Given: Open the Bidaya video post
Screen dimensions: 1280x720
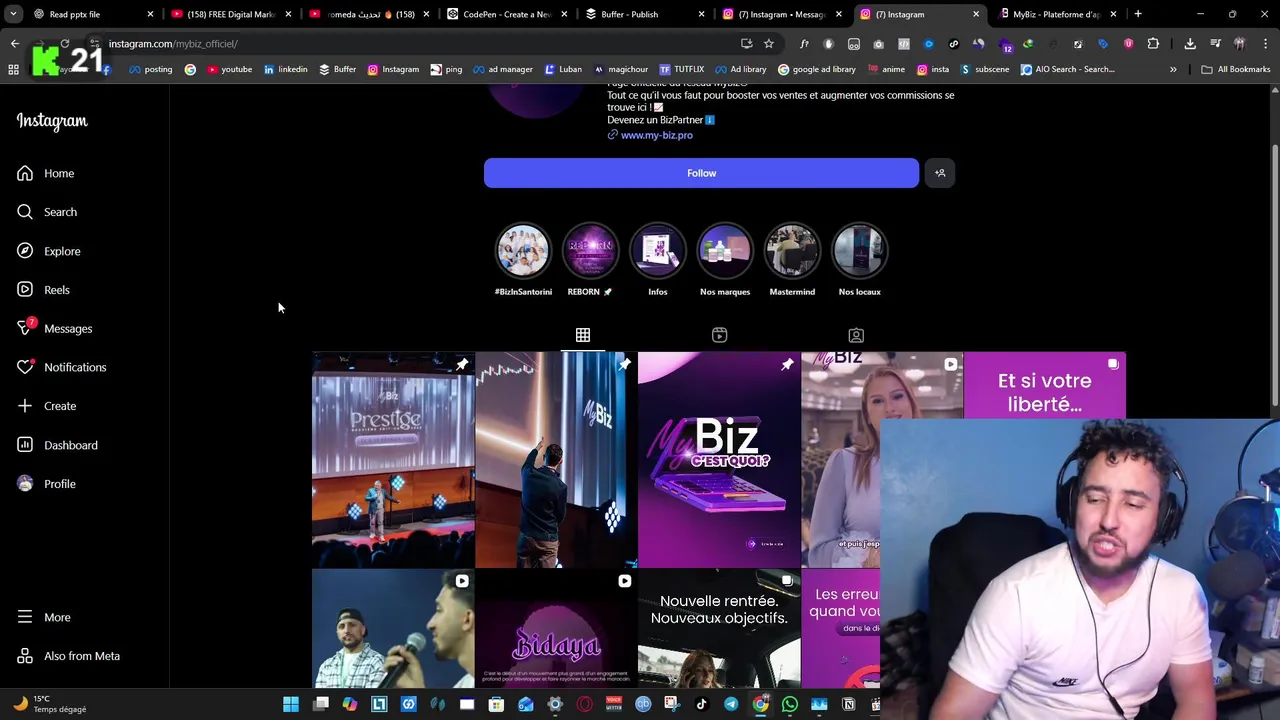Looking at the screenshot, I should 556,629.
